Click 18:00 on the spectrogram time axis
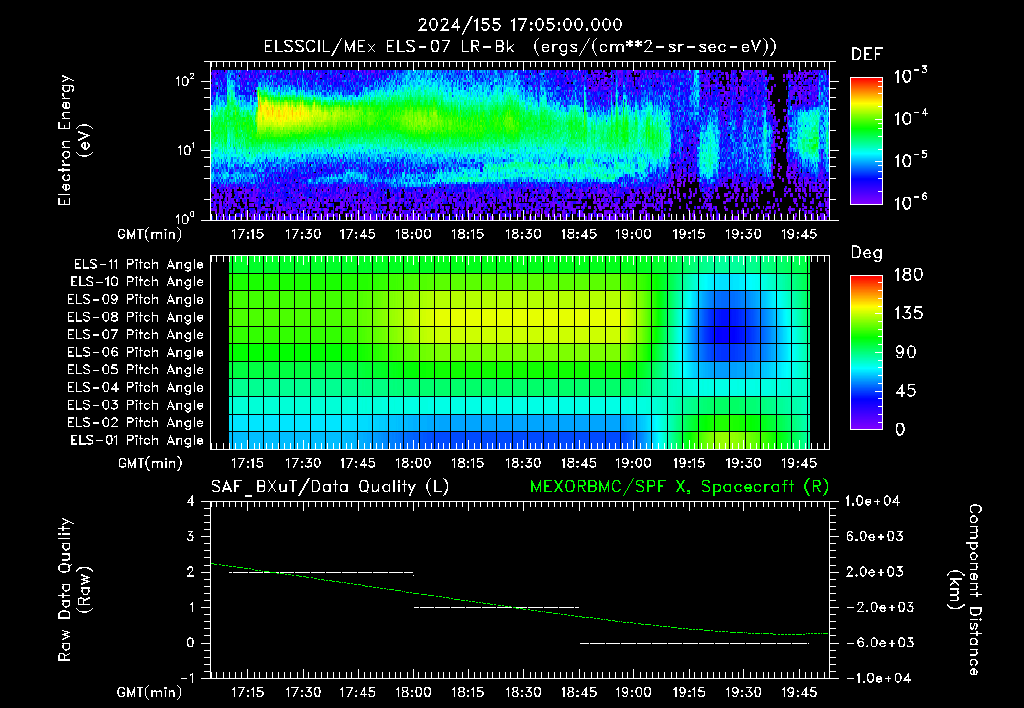This screenshot has width=1024, height=708. 413,234
